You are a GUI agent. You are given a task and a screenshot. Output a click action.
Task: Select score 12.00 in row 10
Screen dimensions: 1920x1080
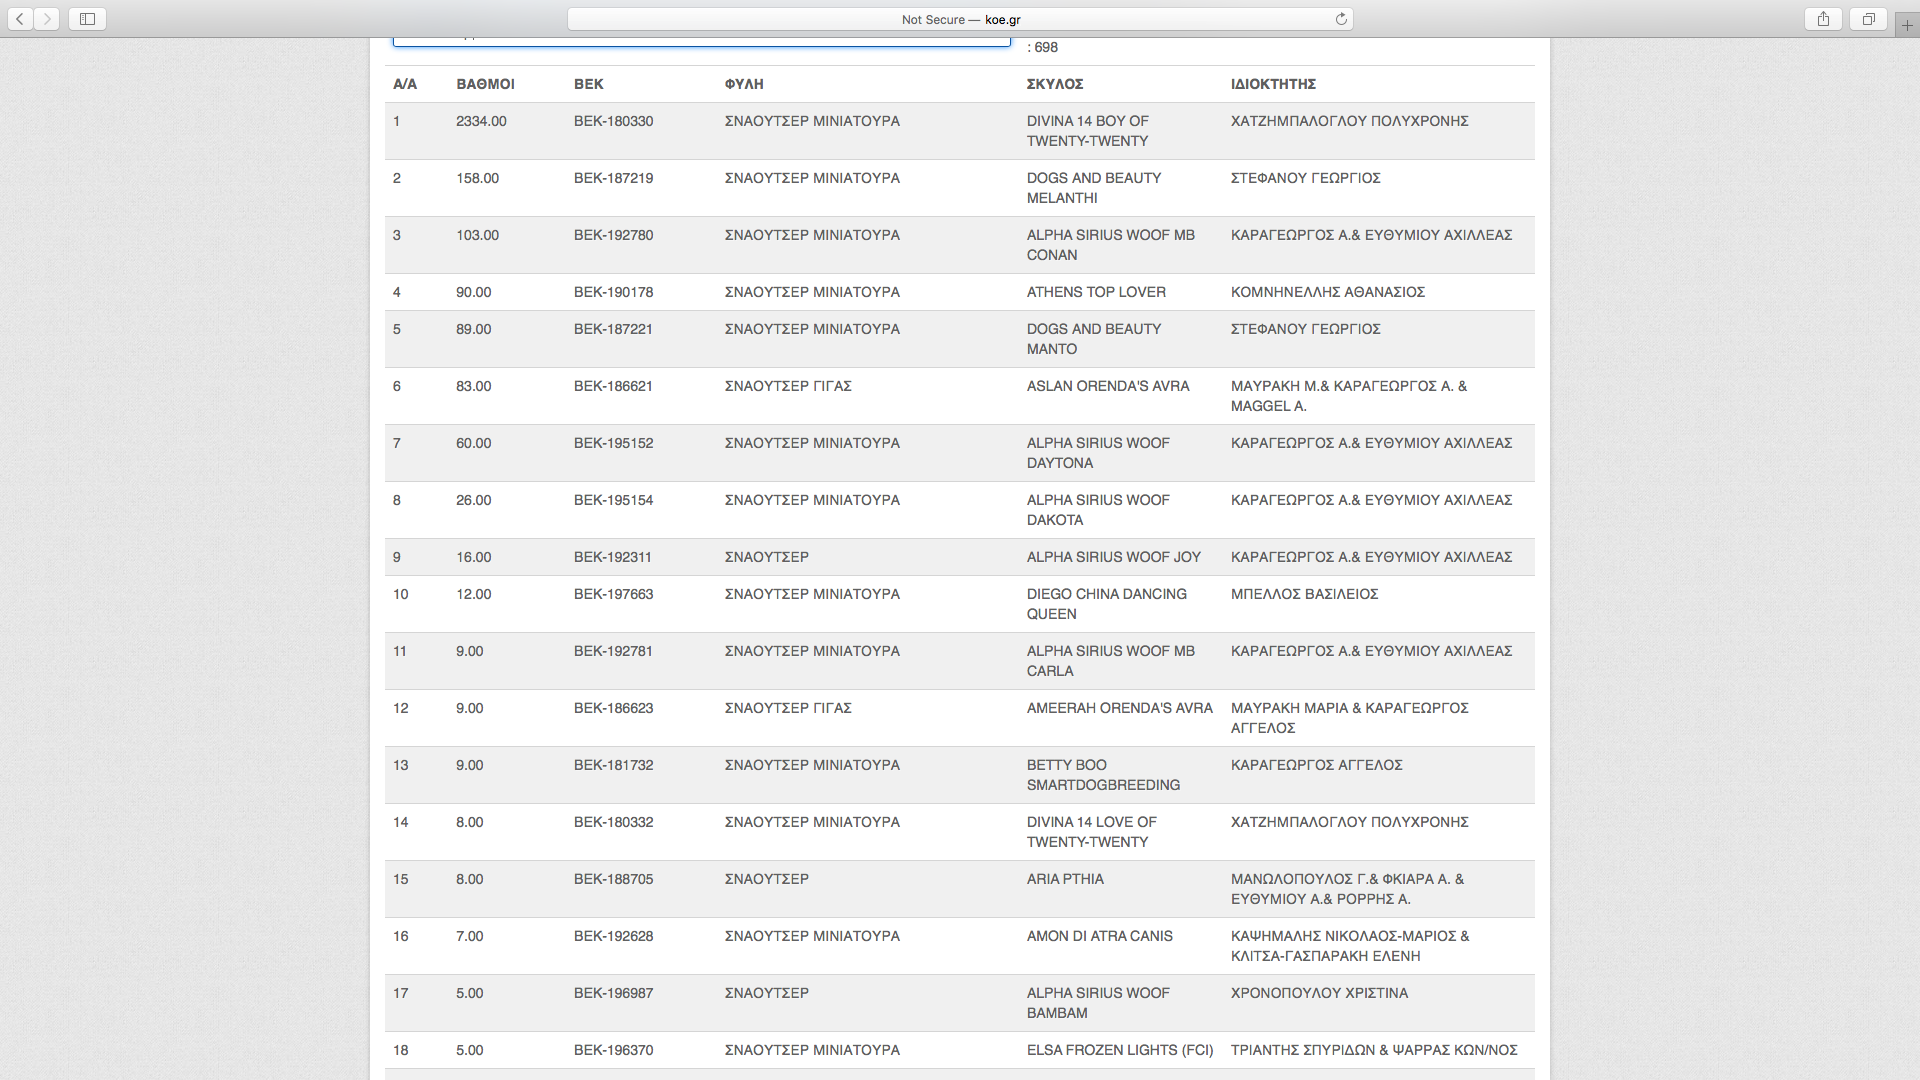[473, 594]
